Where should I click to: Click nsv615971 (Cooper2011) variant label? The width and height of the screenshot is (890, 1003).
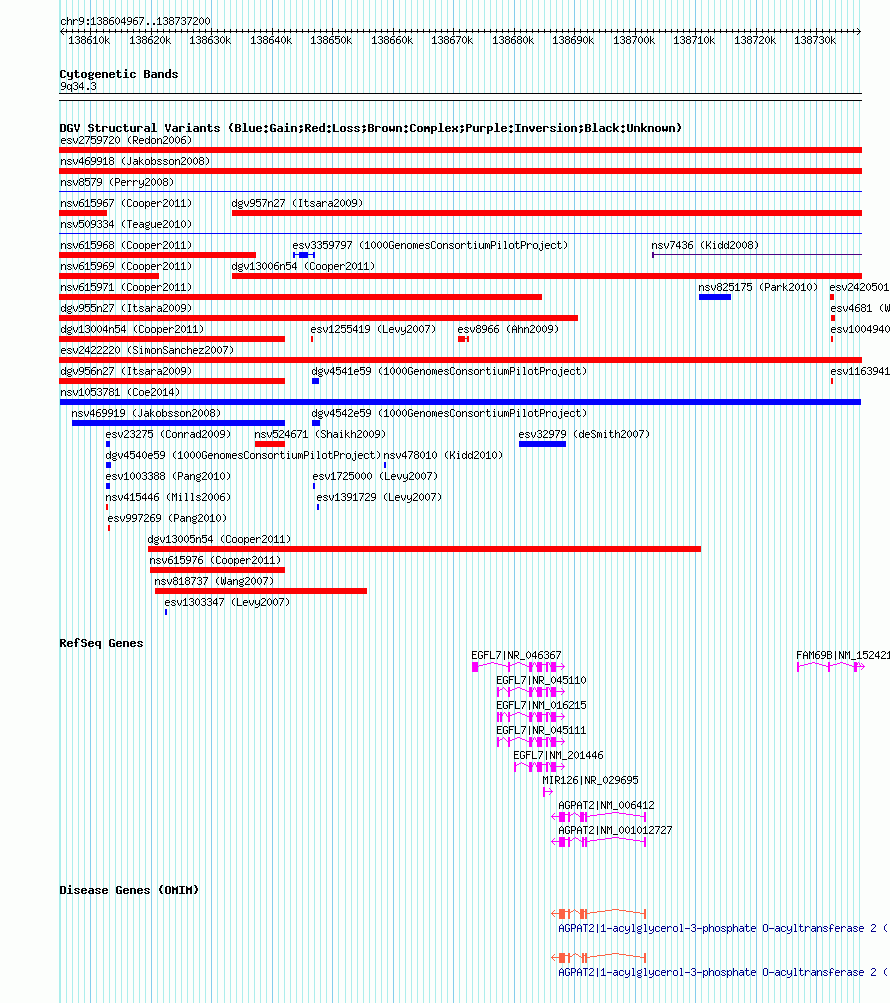[x=125, y=287]
